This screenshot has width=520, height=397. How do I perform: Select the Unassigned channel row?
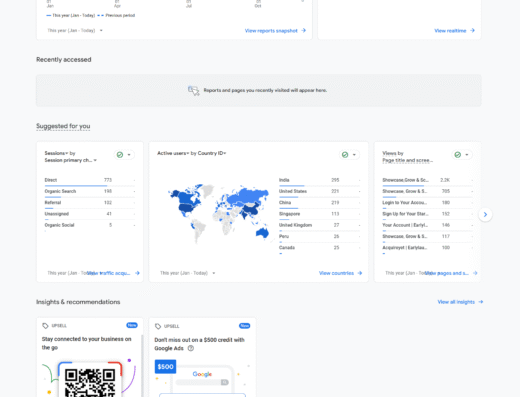click(x=90, y=214)
